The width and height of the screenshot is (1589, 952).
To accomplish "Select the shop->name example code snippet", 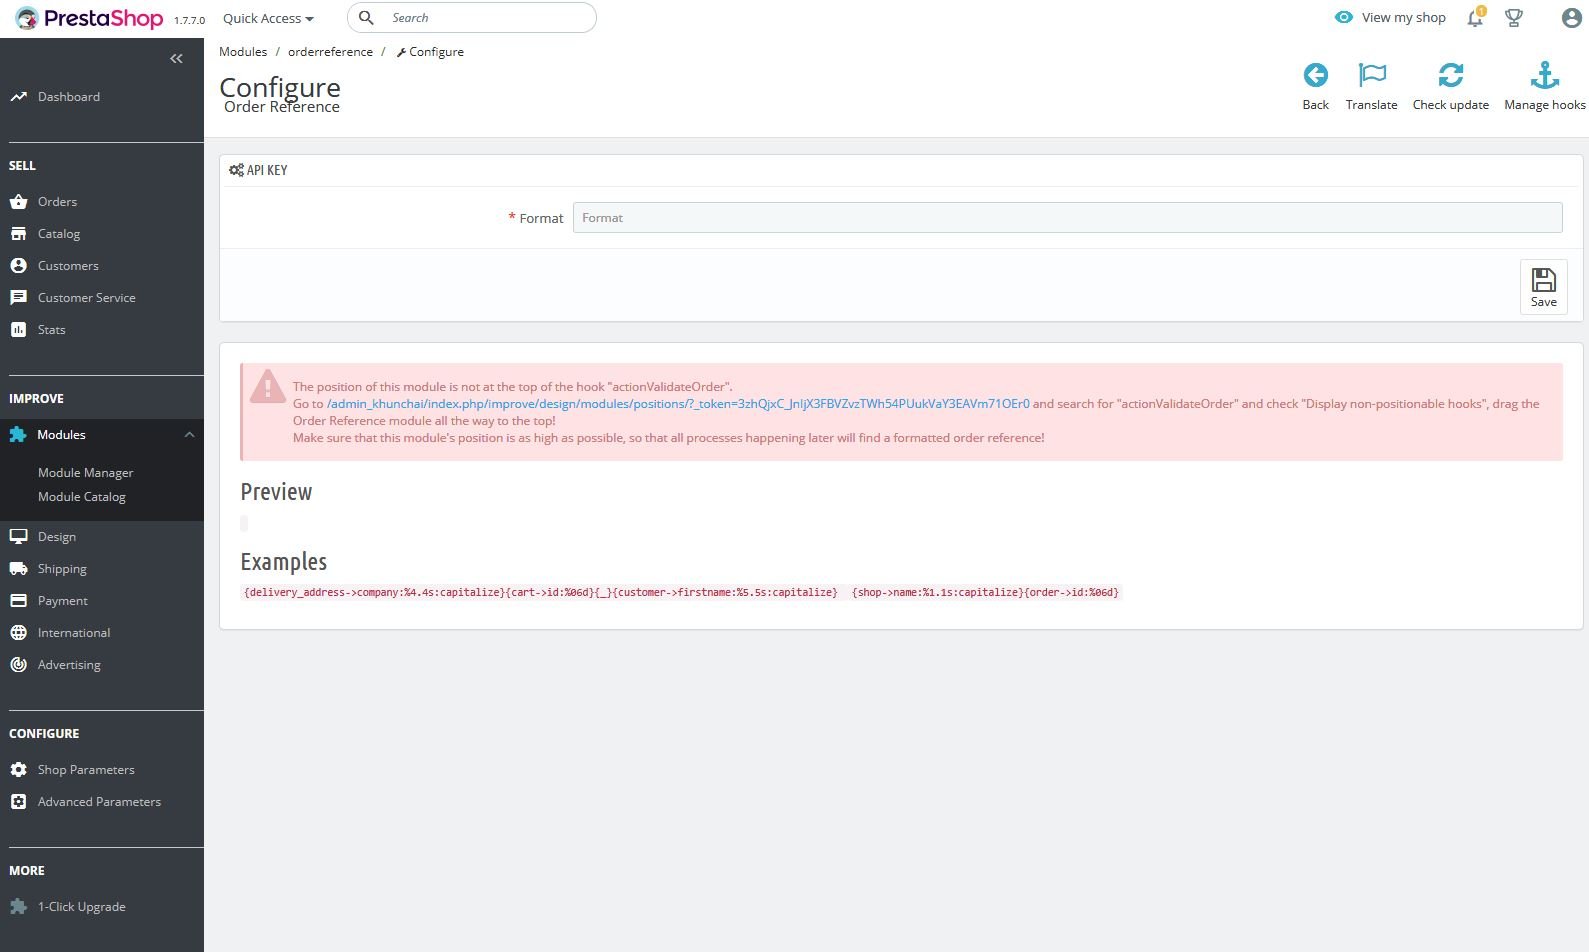I will click(x=985, y=593).
